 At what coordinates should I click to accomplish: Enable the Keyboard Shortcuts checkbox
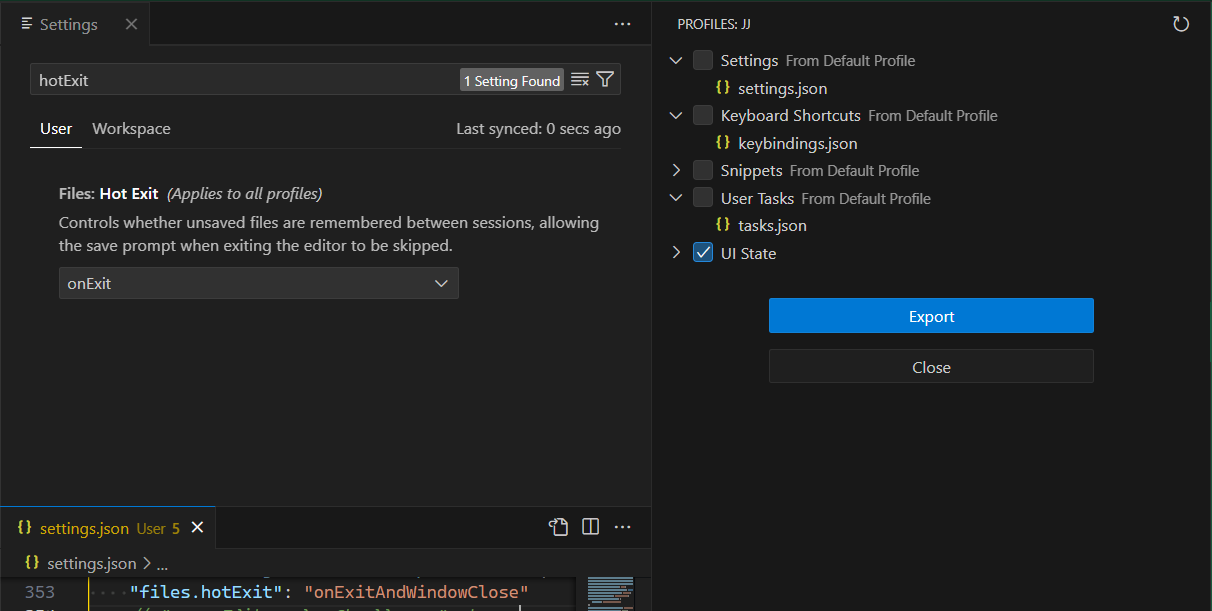pyautogui.click(x=702, y=115)
